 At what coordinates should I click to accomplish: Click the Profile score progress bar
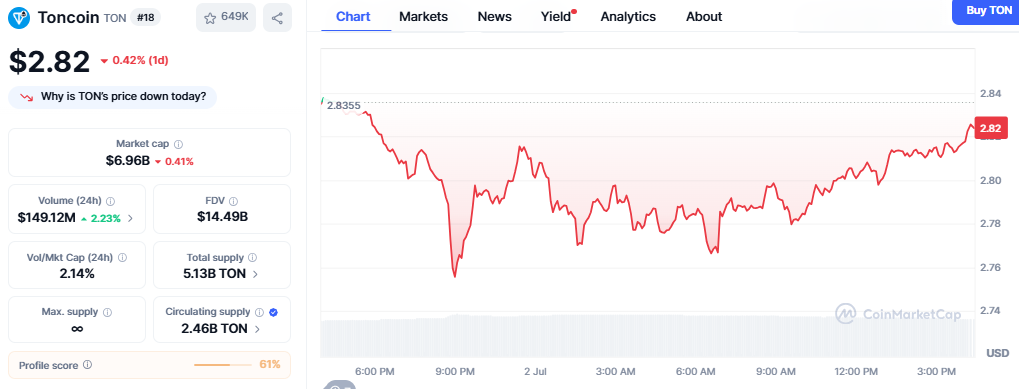[x=223, y=365]
